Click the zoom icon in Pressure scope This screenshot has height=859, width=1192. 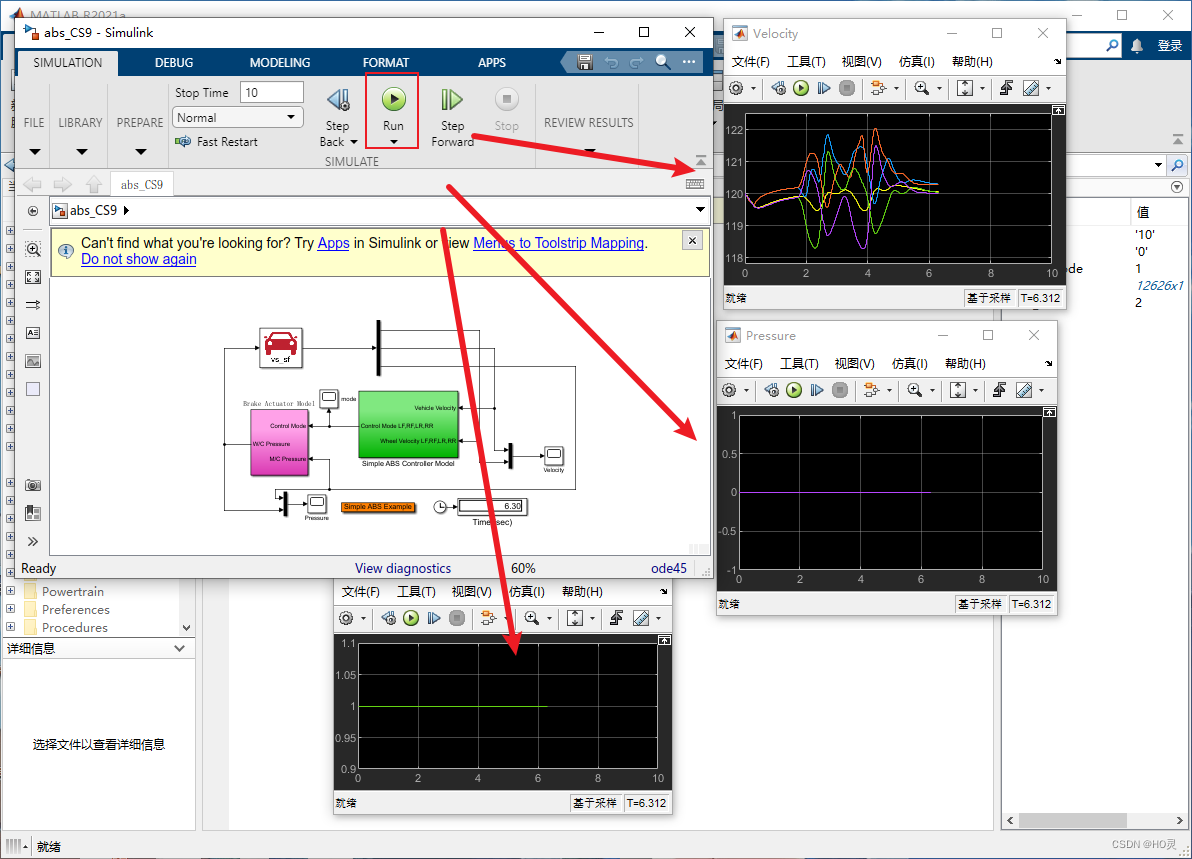tap(915, 390)
